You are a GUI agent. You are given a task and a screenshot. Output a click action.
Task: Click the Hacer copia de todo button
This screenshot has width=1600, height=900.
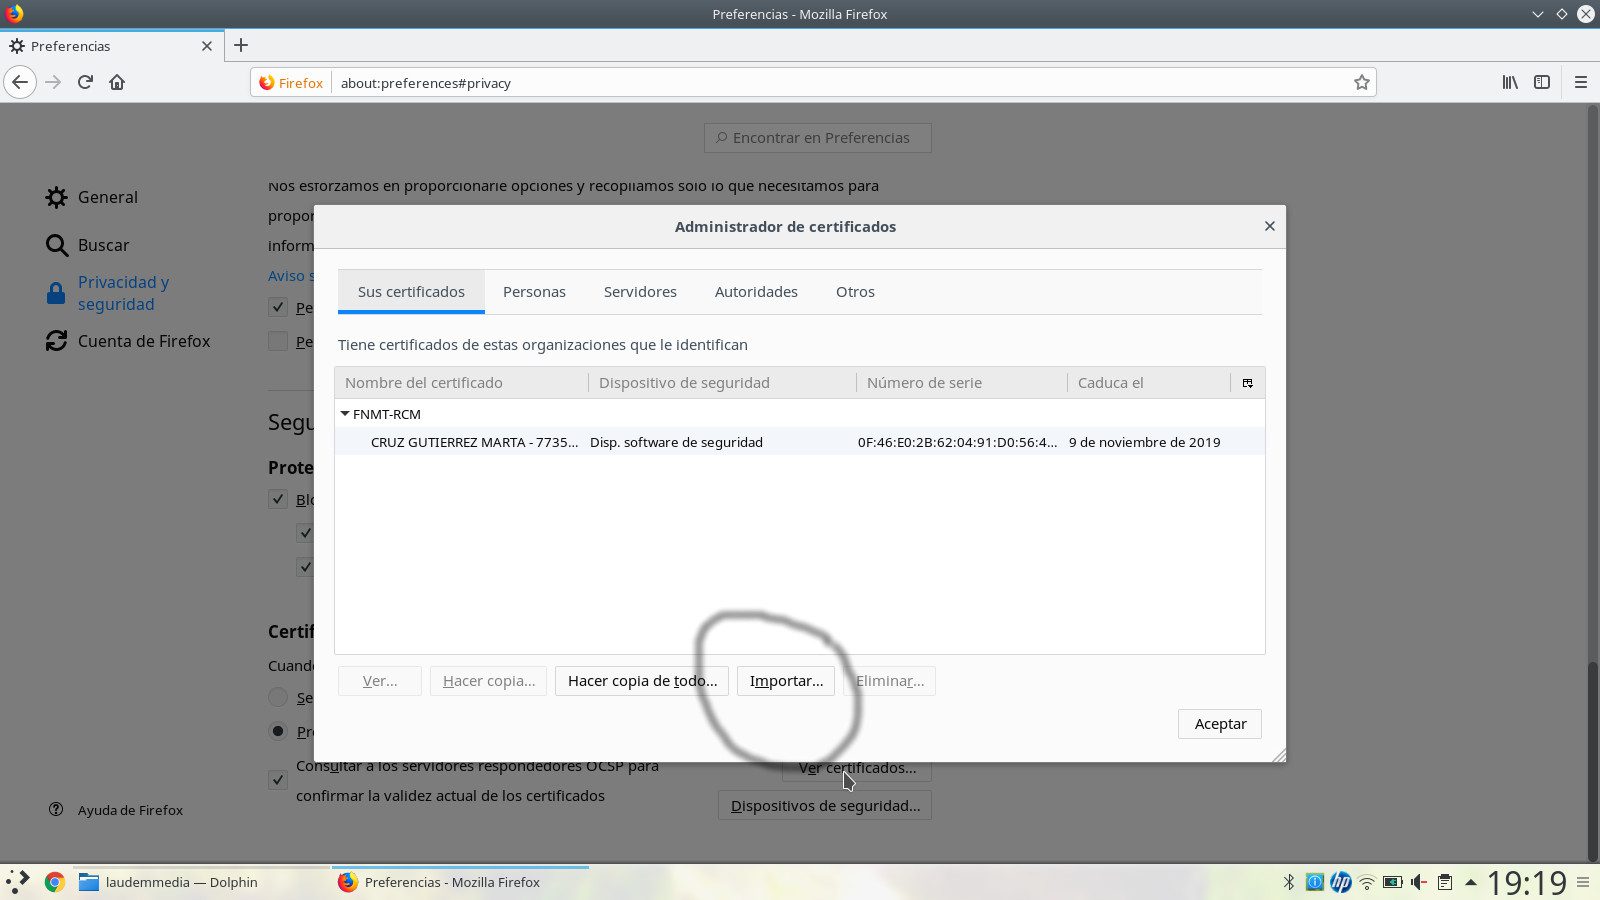pos(642,681)
